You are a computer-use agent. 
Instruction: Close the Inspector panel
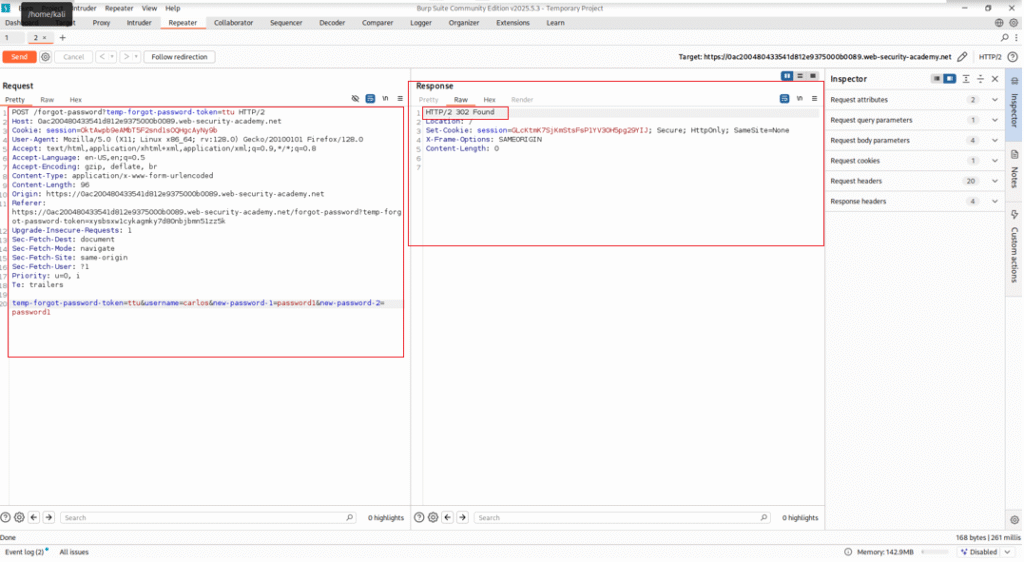[x=995, y=79]
